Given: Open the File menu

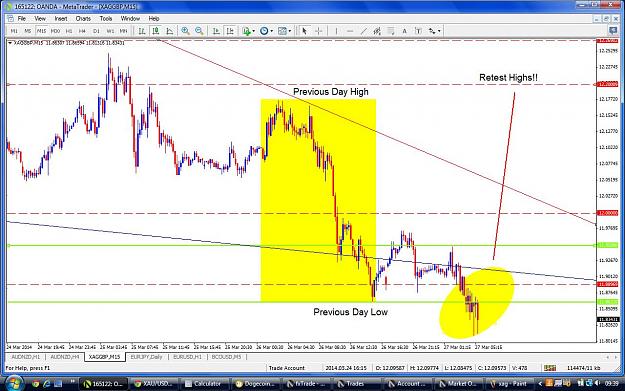Looking at the screenshot, I should [22, 18].
